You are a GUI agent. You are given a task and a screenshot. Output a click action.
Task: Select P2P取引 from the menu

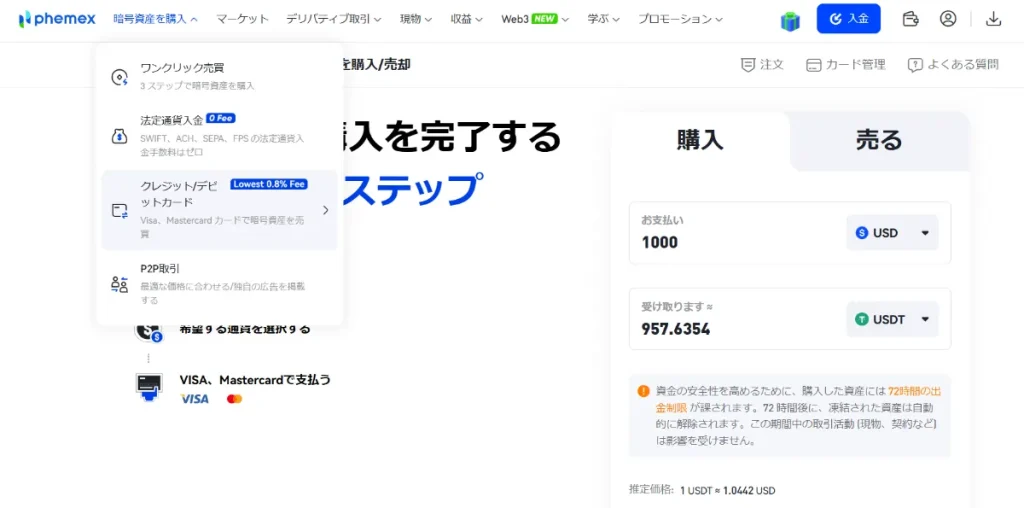coord(219,284)
